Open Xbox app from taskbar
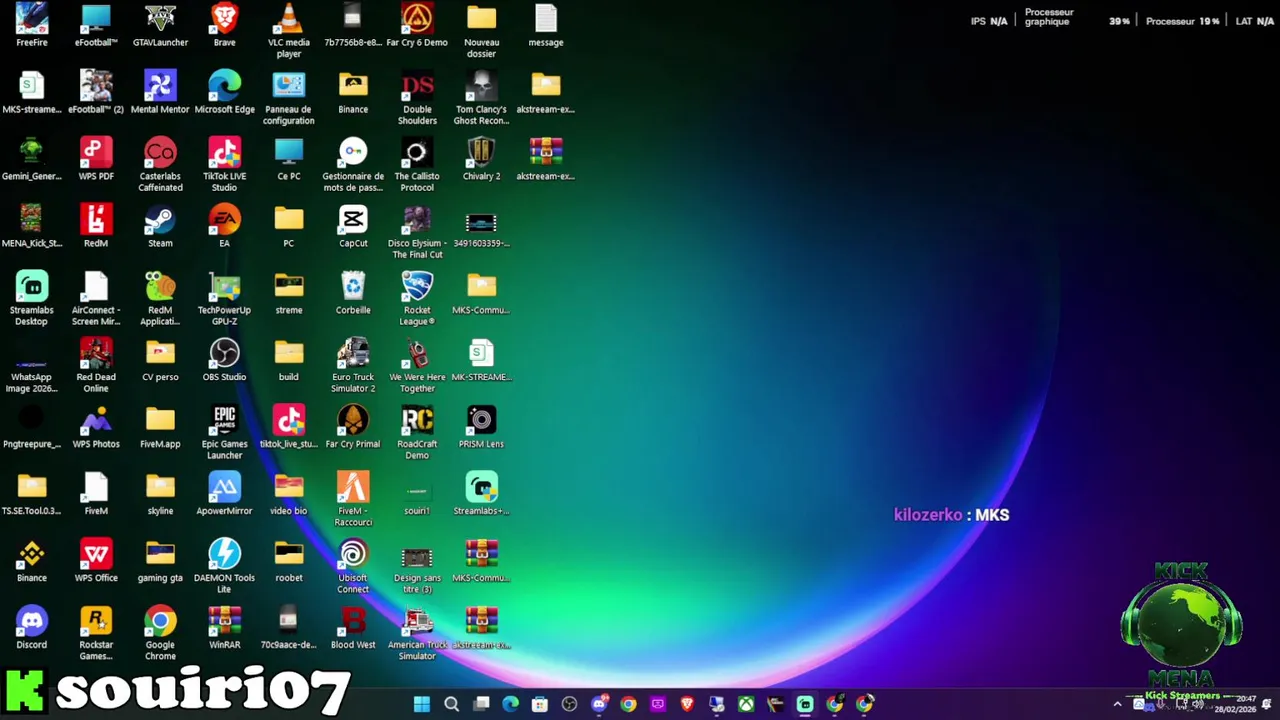1280x720 pixels. (746, 704)
